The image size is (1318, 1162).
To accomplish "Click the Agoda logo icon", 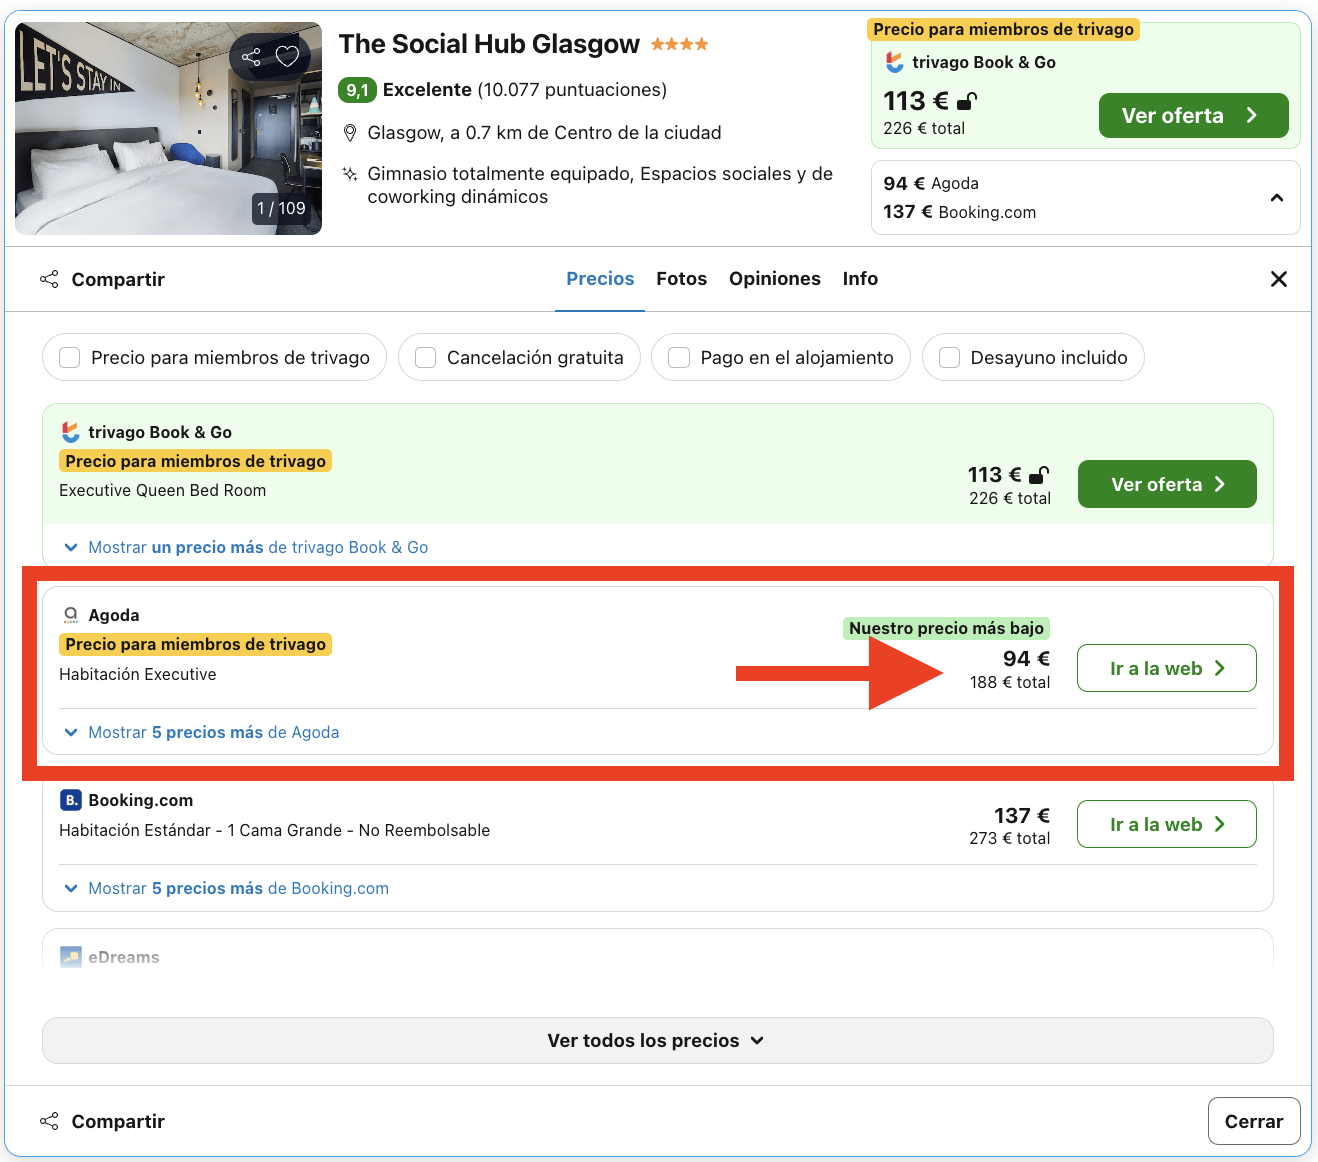I will (x=70, y=615).
